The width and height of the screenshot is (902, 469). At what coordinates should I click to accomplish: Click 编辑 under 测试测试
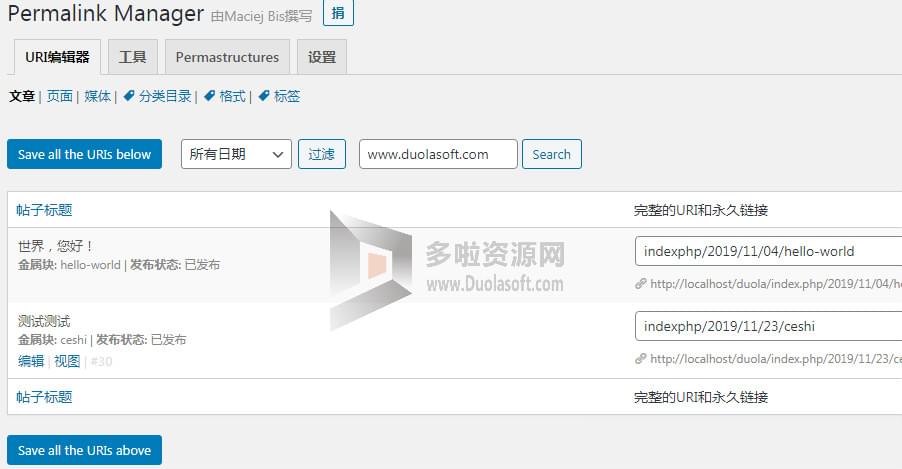coord(31,361)
